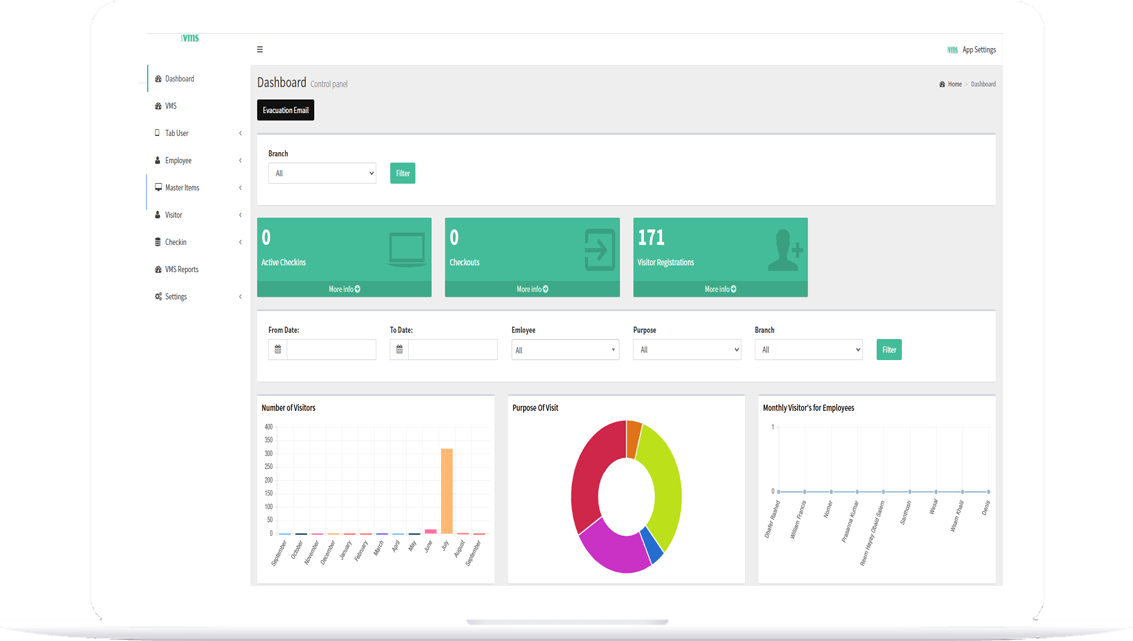
Task: Open the Purpose filter dropdown
Action: point(686,349)
